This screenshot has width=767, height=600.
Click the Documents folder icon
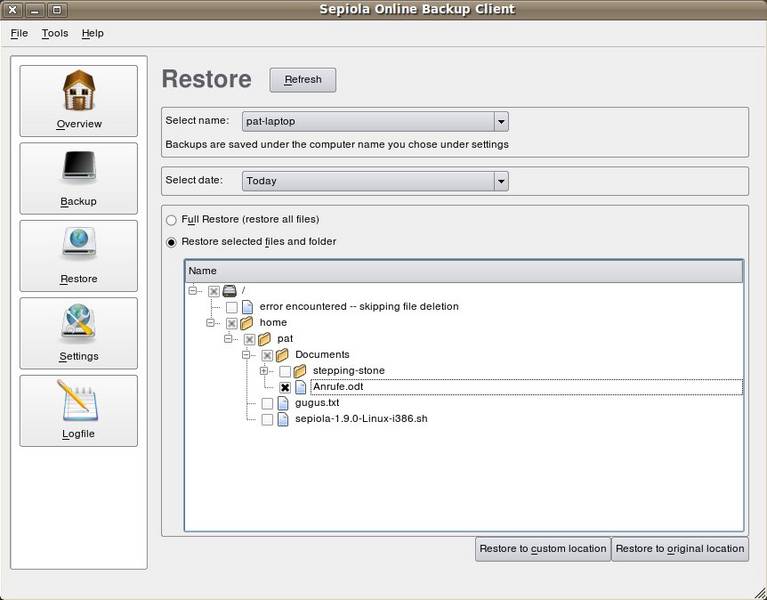(x=282, y=355)
